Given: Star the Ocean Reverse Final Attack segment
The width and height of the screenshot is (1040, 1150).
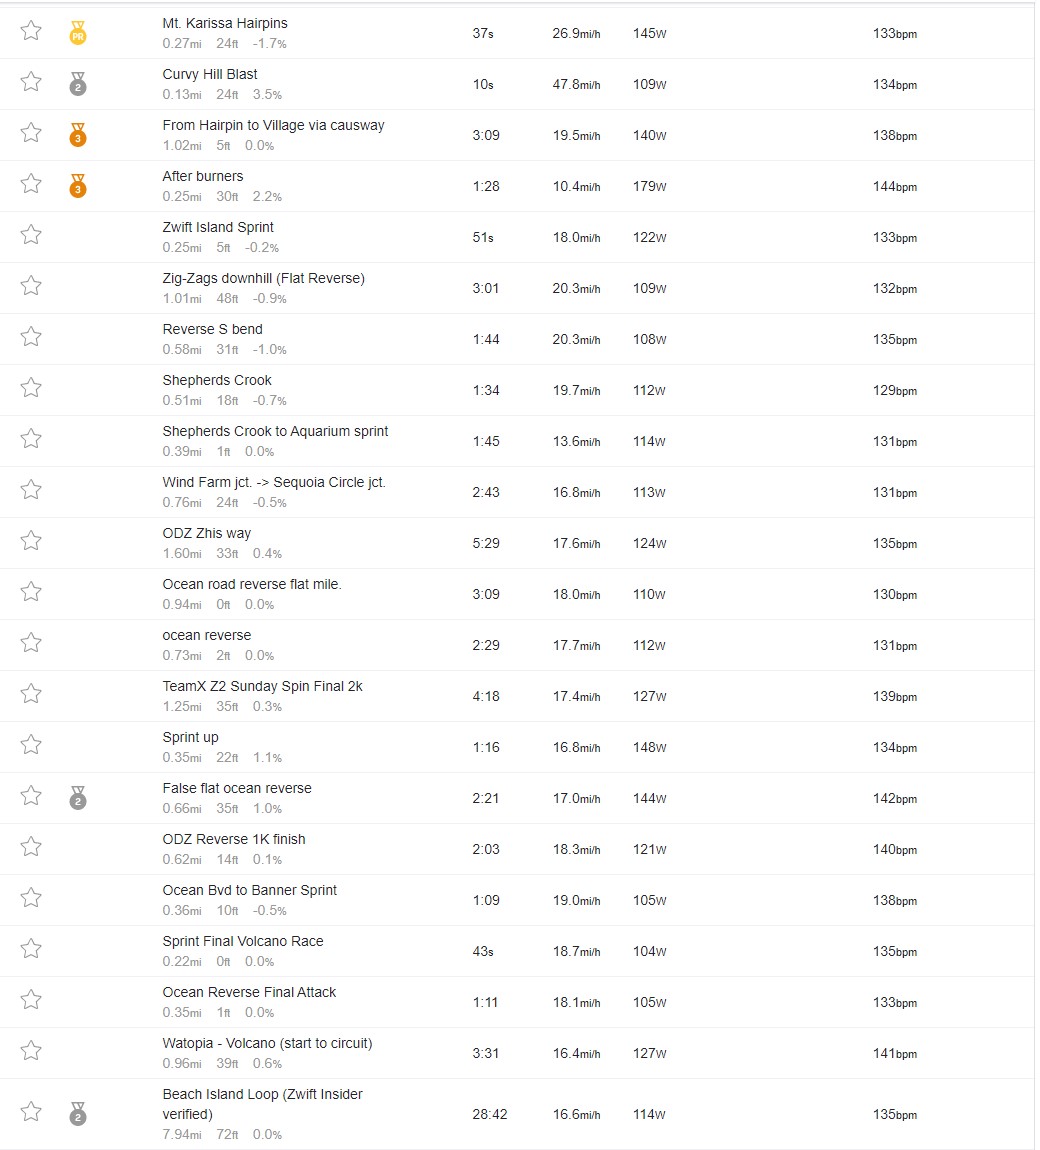Looking at the screenshot, I should click(x=31, y=1000).
